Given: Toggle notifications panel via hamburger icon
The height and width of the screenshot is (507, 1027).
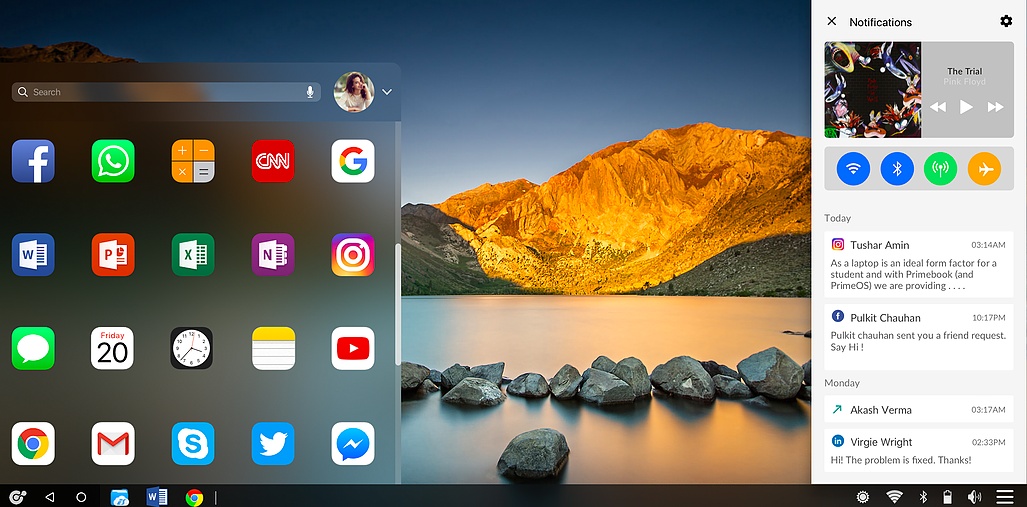Looking at the screenshot, I should pos(1005,497).
